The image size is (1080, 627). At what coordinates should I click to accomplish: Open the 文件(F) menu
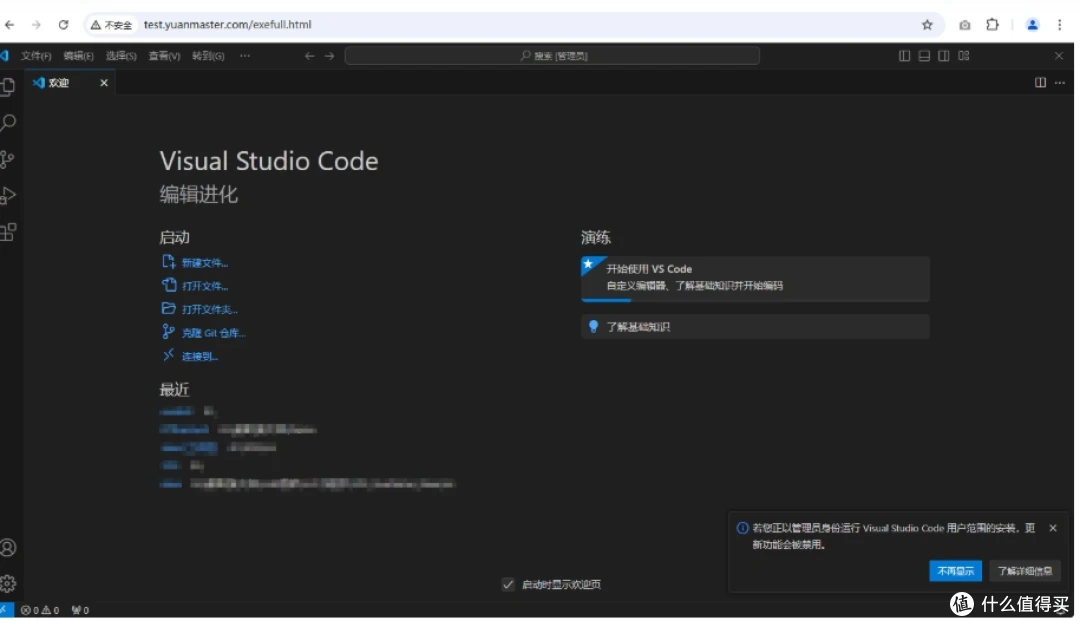tap(36, 56)
